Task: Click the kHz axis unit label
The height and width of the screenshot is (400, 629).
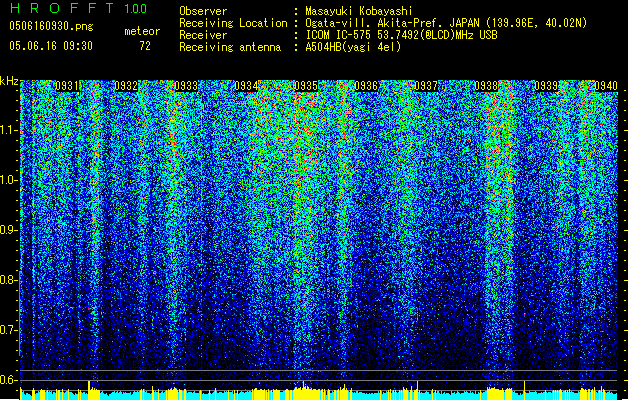Action: 9,81
